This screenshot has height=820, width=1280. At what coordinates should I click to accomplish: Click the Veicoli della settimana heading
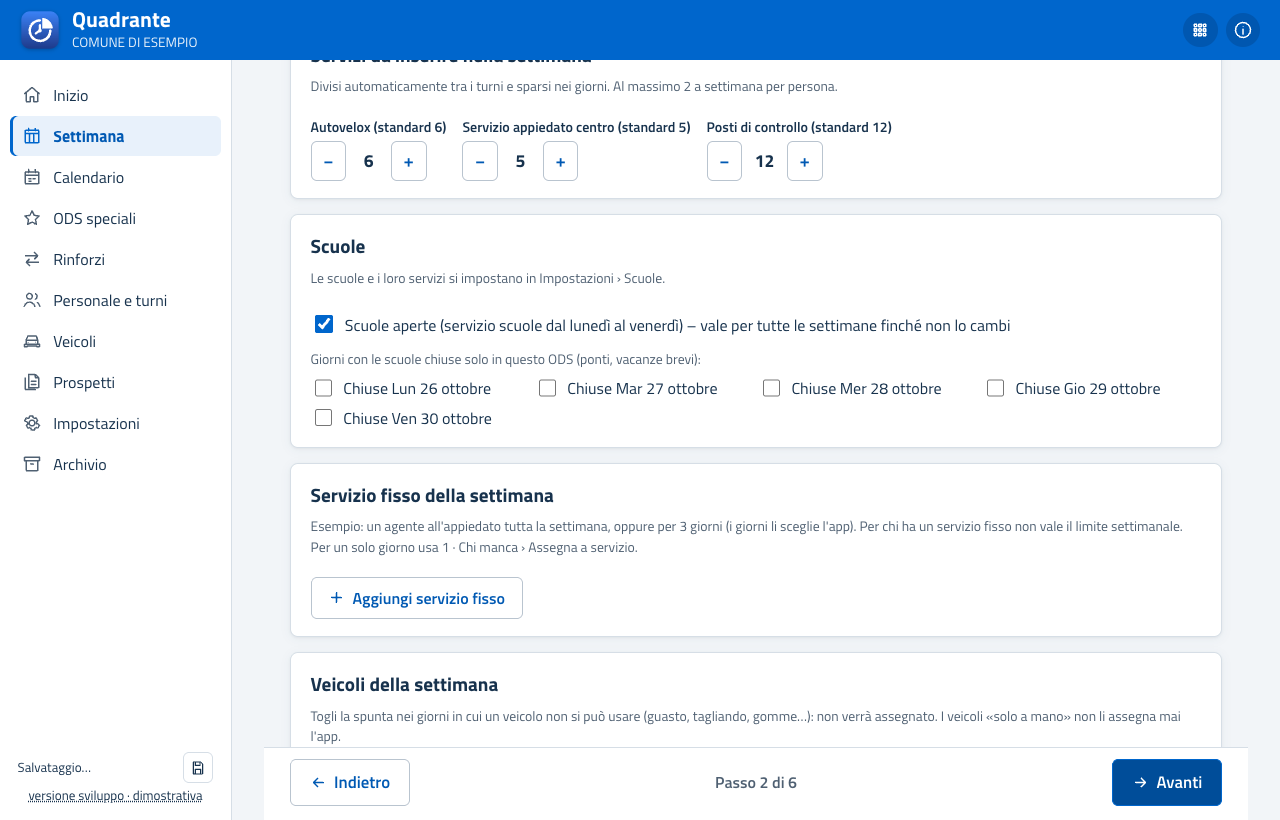click(404, 684)
